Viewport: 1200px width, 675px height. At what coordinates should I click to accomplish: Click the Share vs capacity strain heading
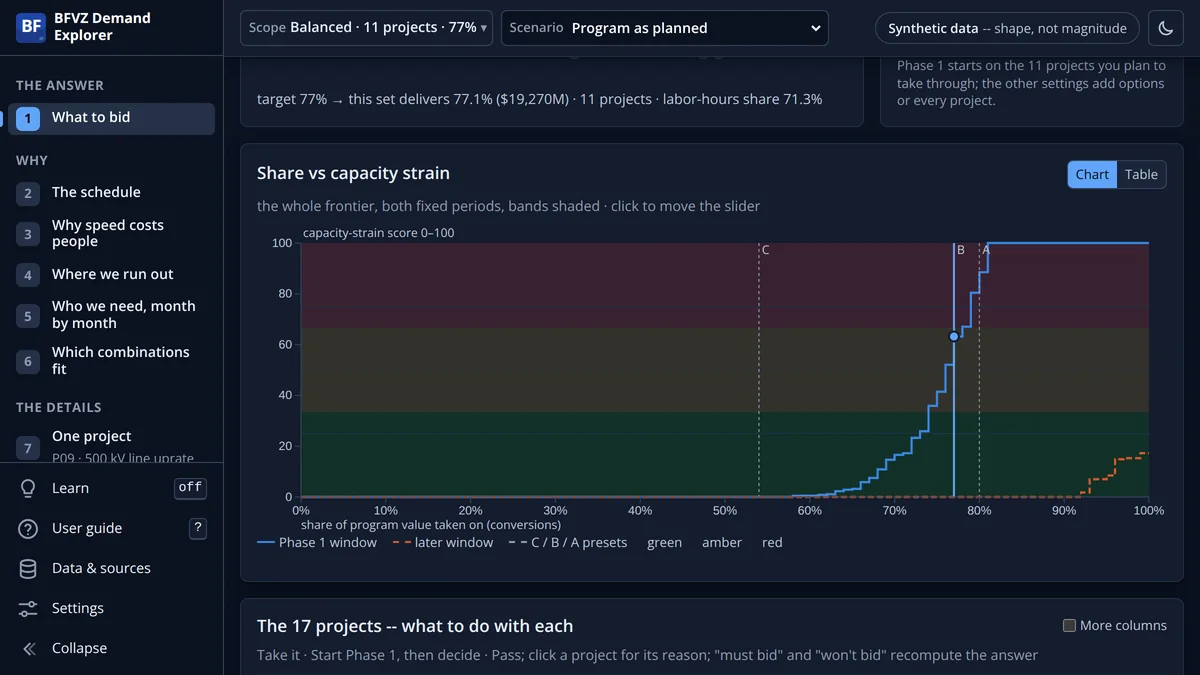pyautogui.click(x=353, y=174)
